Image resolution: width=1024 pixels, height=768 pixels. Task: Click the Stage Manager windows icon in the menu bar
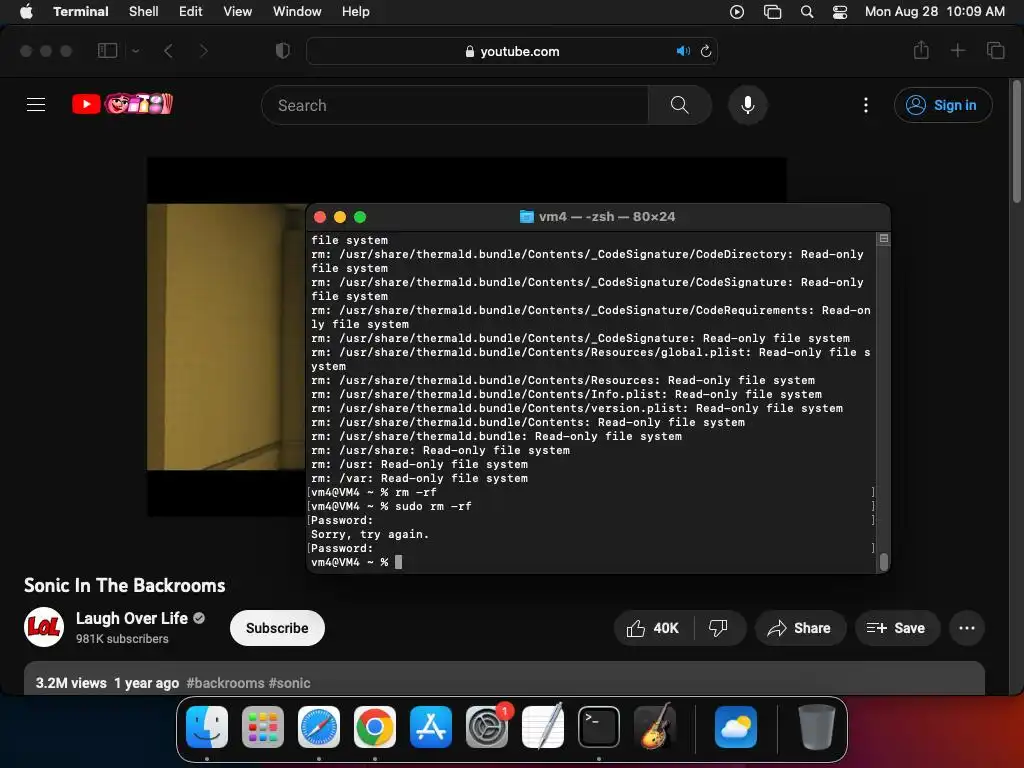click(x=772, y=12)
